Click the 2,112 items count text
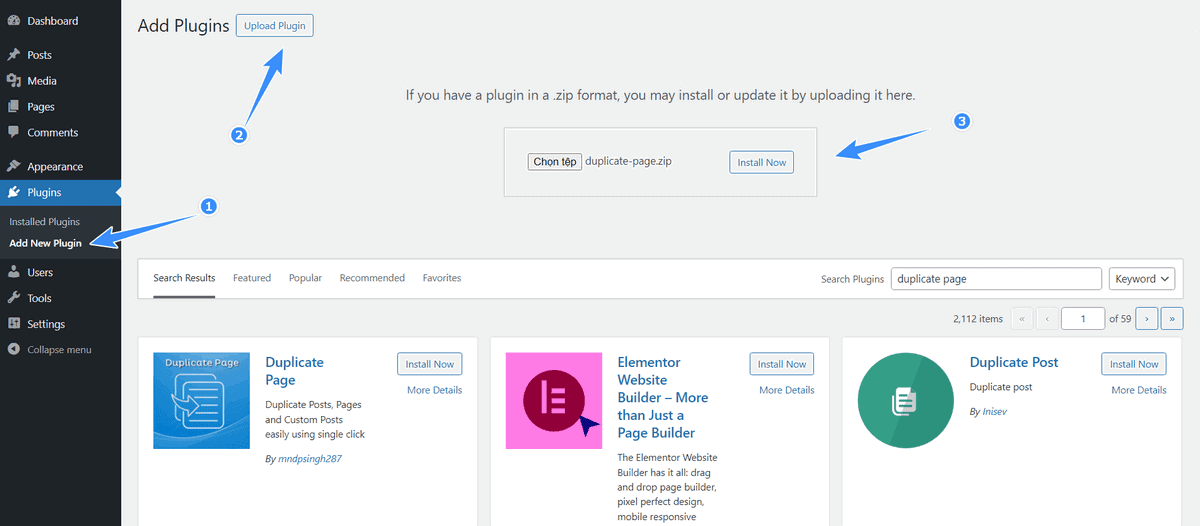The height and width of the screenshot is (526, 1200). click(x=978, y=319)
